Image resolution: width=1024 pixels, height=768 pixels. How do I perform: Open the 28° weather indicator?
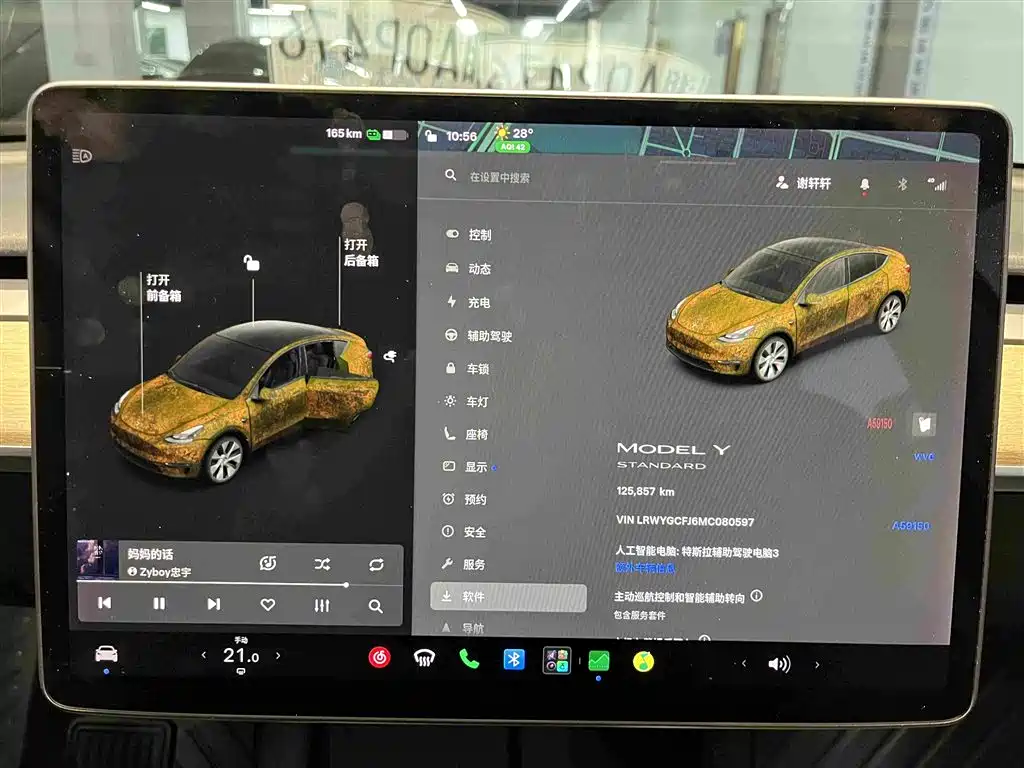515,133
